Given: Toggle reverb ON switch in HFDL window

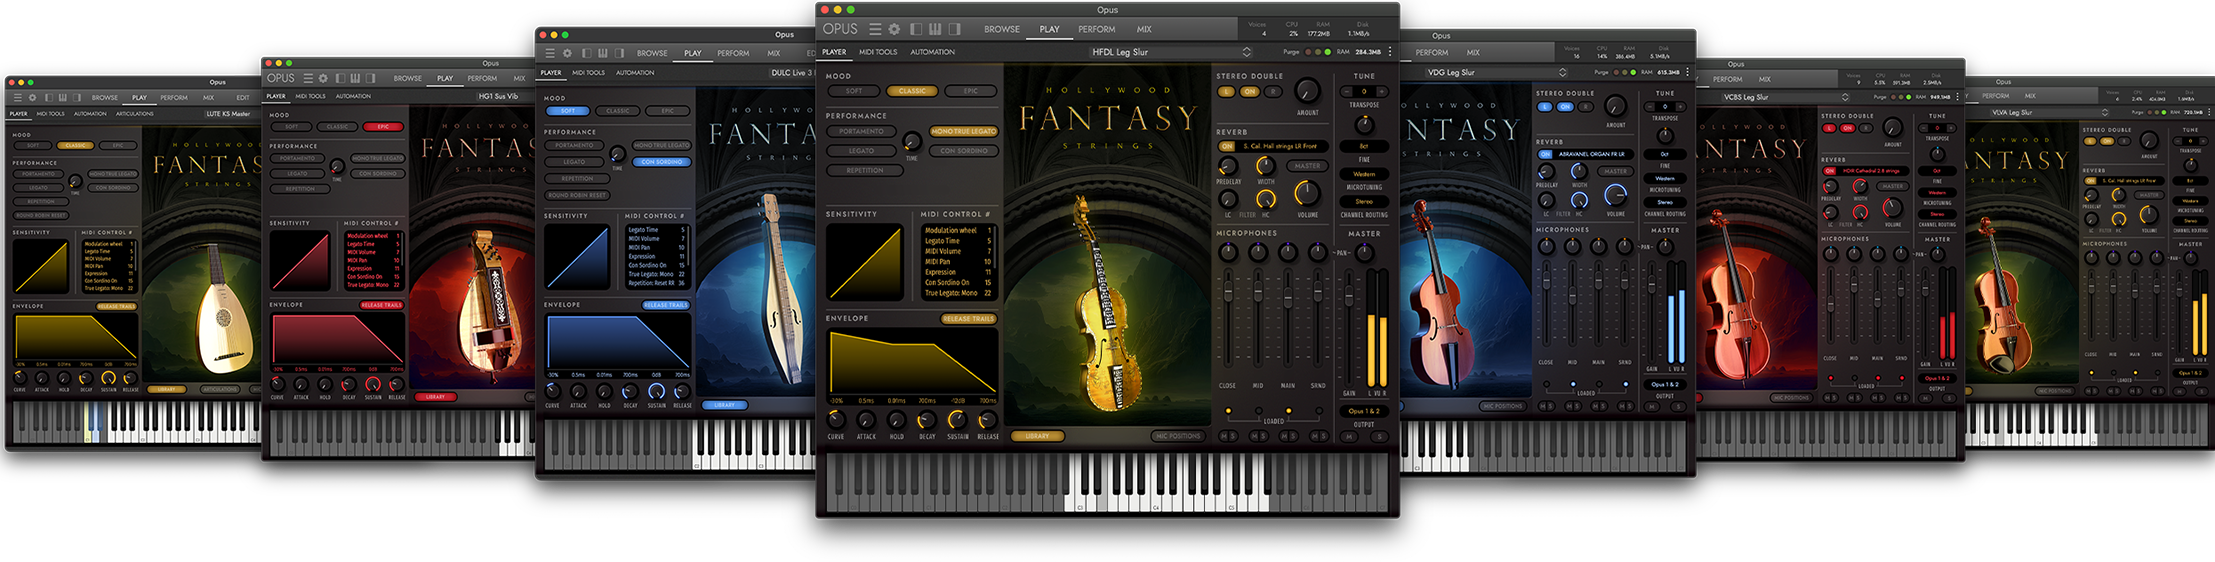Looking at the screenshot, I should 1227,146.
